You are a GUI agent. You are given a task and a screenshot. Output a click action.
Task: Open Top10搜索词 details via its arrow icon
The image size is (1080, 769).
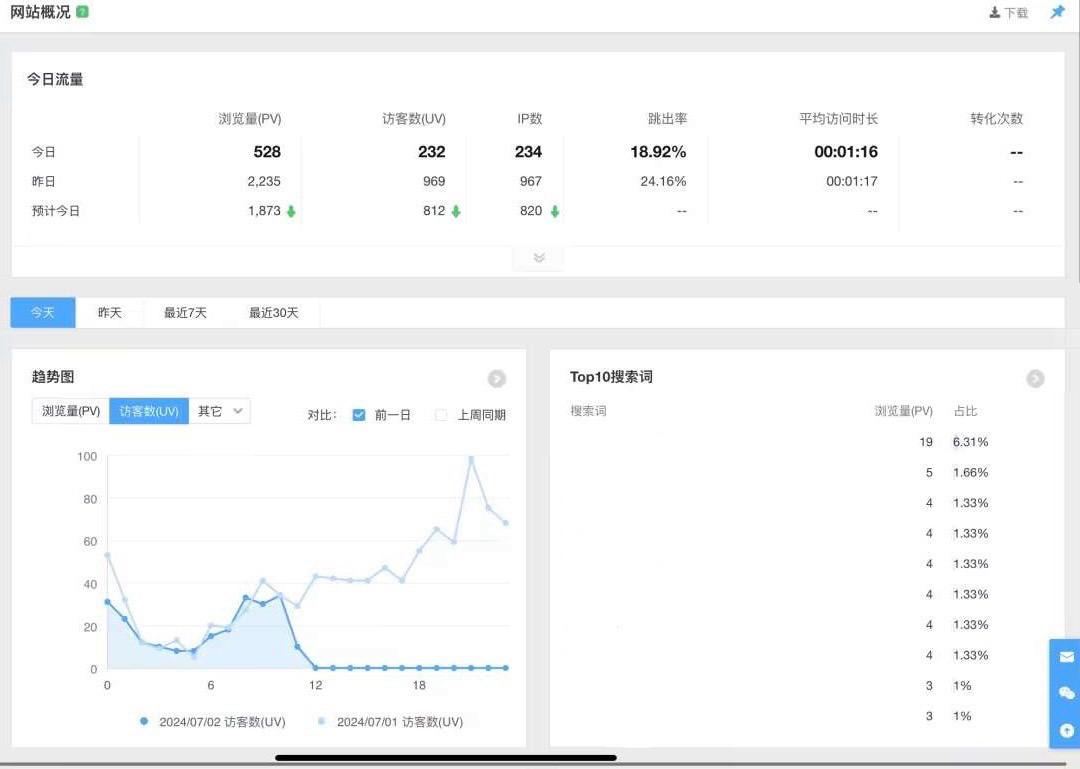point(1035,379)
